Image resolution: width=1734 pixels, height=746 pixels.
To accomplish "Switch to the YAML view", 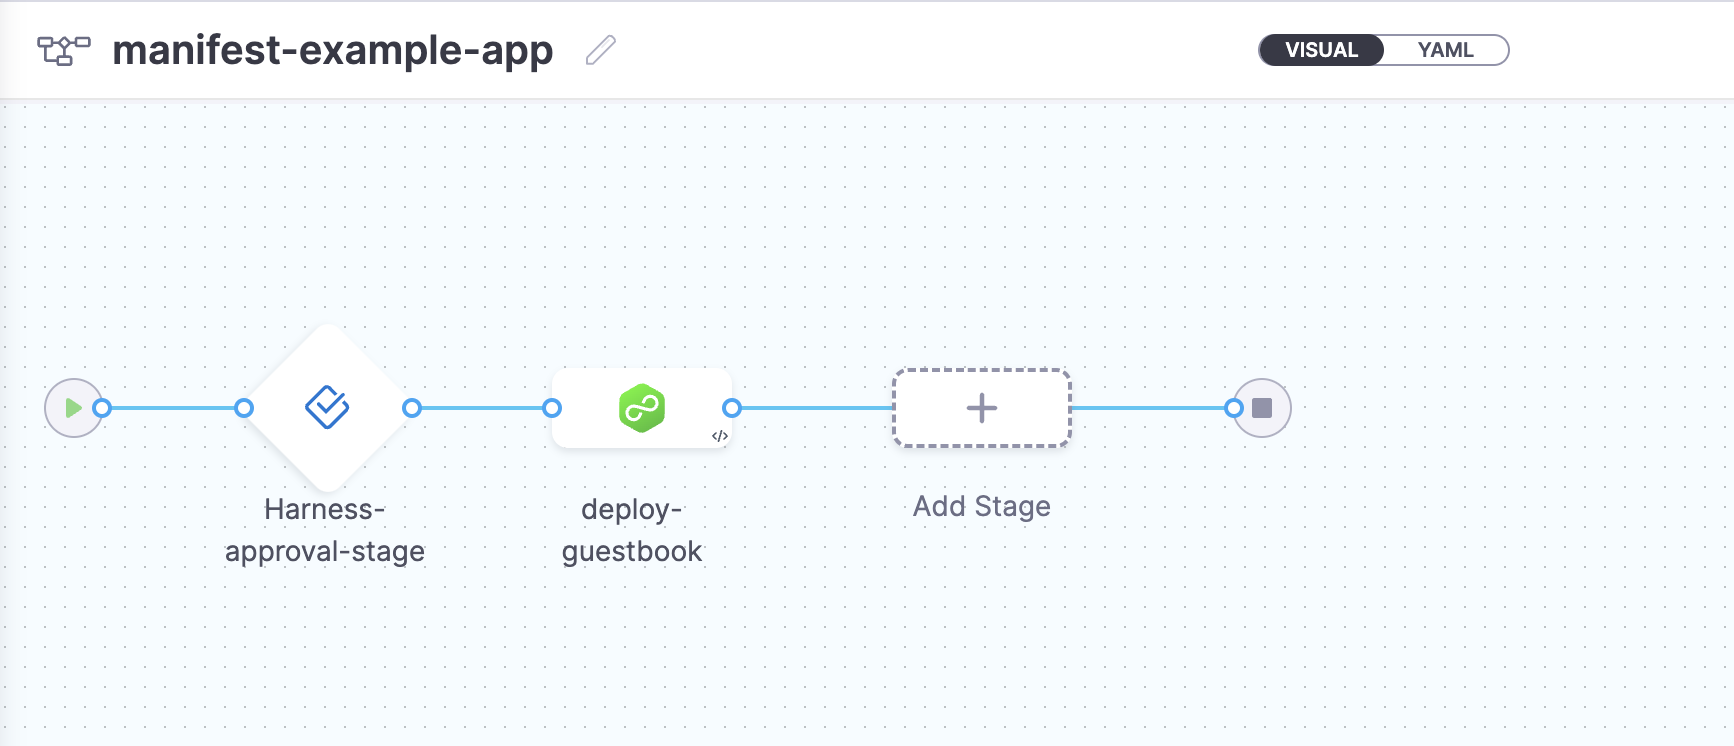I will (1445, 50).
